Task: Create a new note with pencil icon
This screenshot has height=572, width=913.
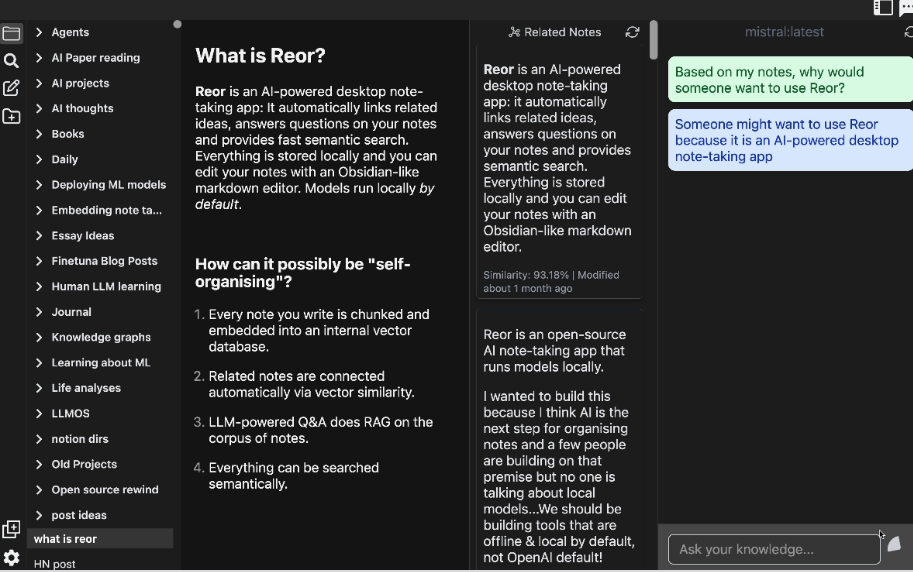Action: [11, 88]
